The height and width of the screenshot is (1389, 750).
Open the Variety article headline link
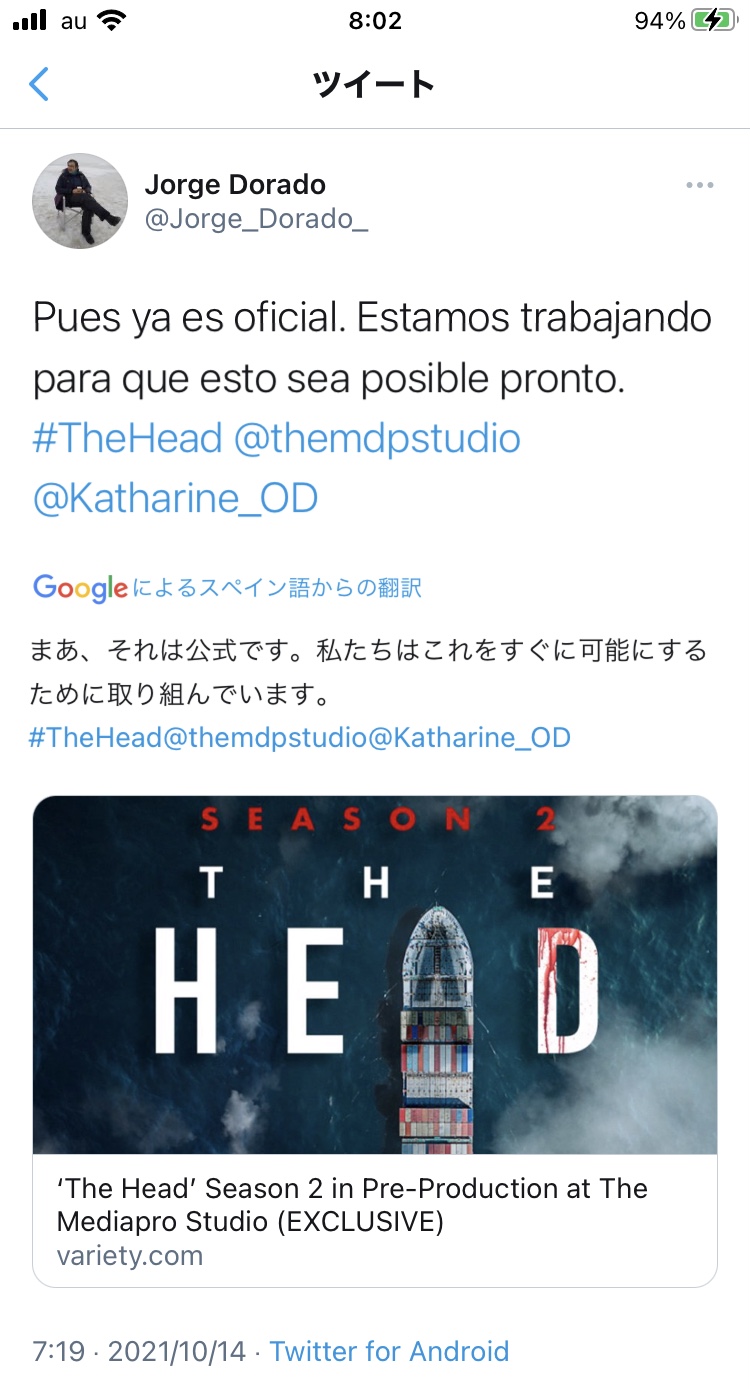[x=352, y=1205]
